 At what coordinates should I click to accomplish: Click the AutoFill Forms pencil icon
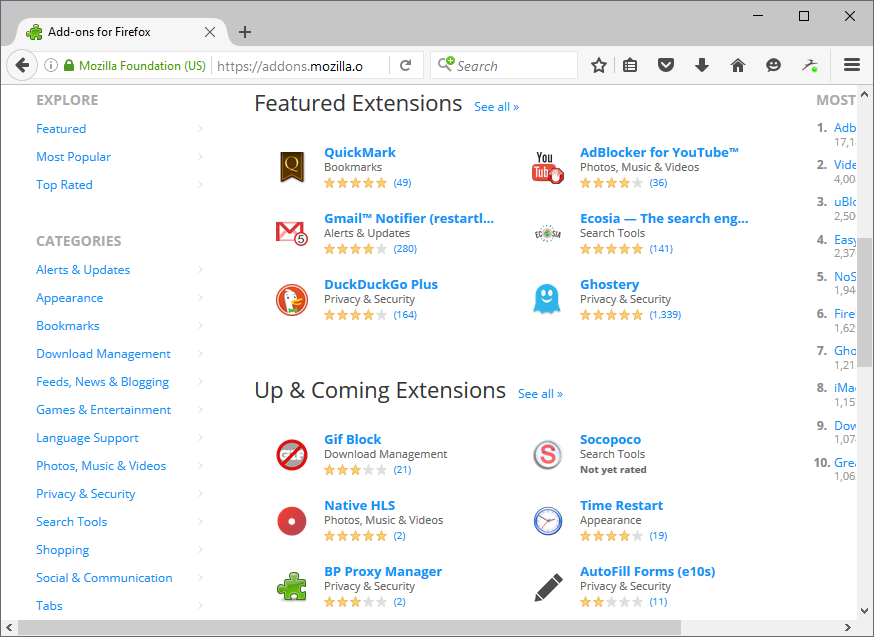(548, 587)
